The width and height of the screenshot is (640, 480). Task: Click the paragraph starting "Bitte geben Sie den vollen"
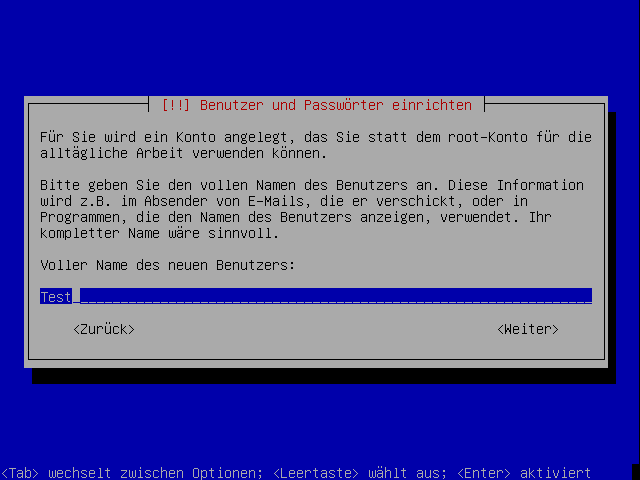pyautogui.click(x=312, y=209)
